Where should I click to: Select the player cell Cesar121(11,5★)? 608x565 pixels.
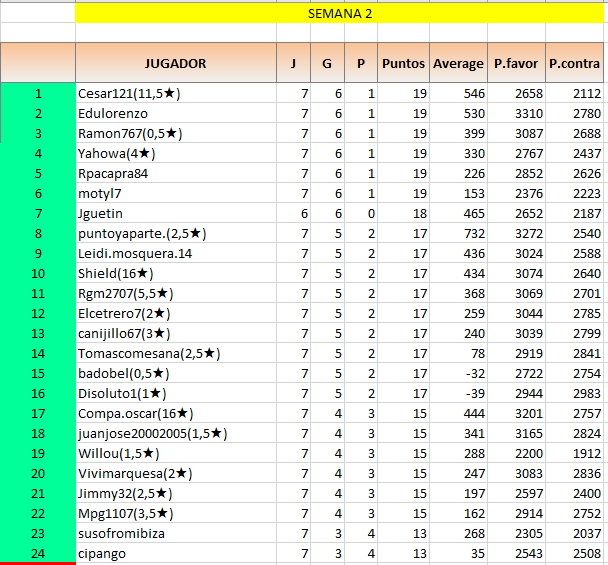pyautogui.click(x=175, y=94)
